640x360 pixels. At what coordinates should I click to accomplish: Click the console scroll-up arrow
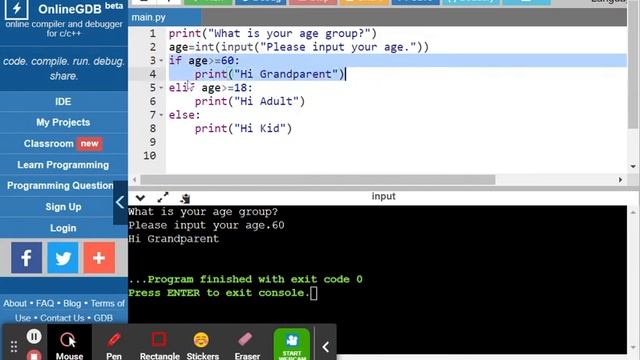[633, 212]
